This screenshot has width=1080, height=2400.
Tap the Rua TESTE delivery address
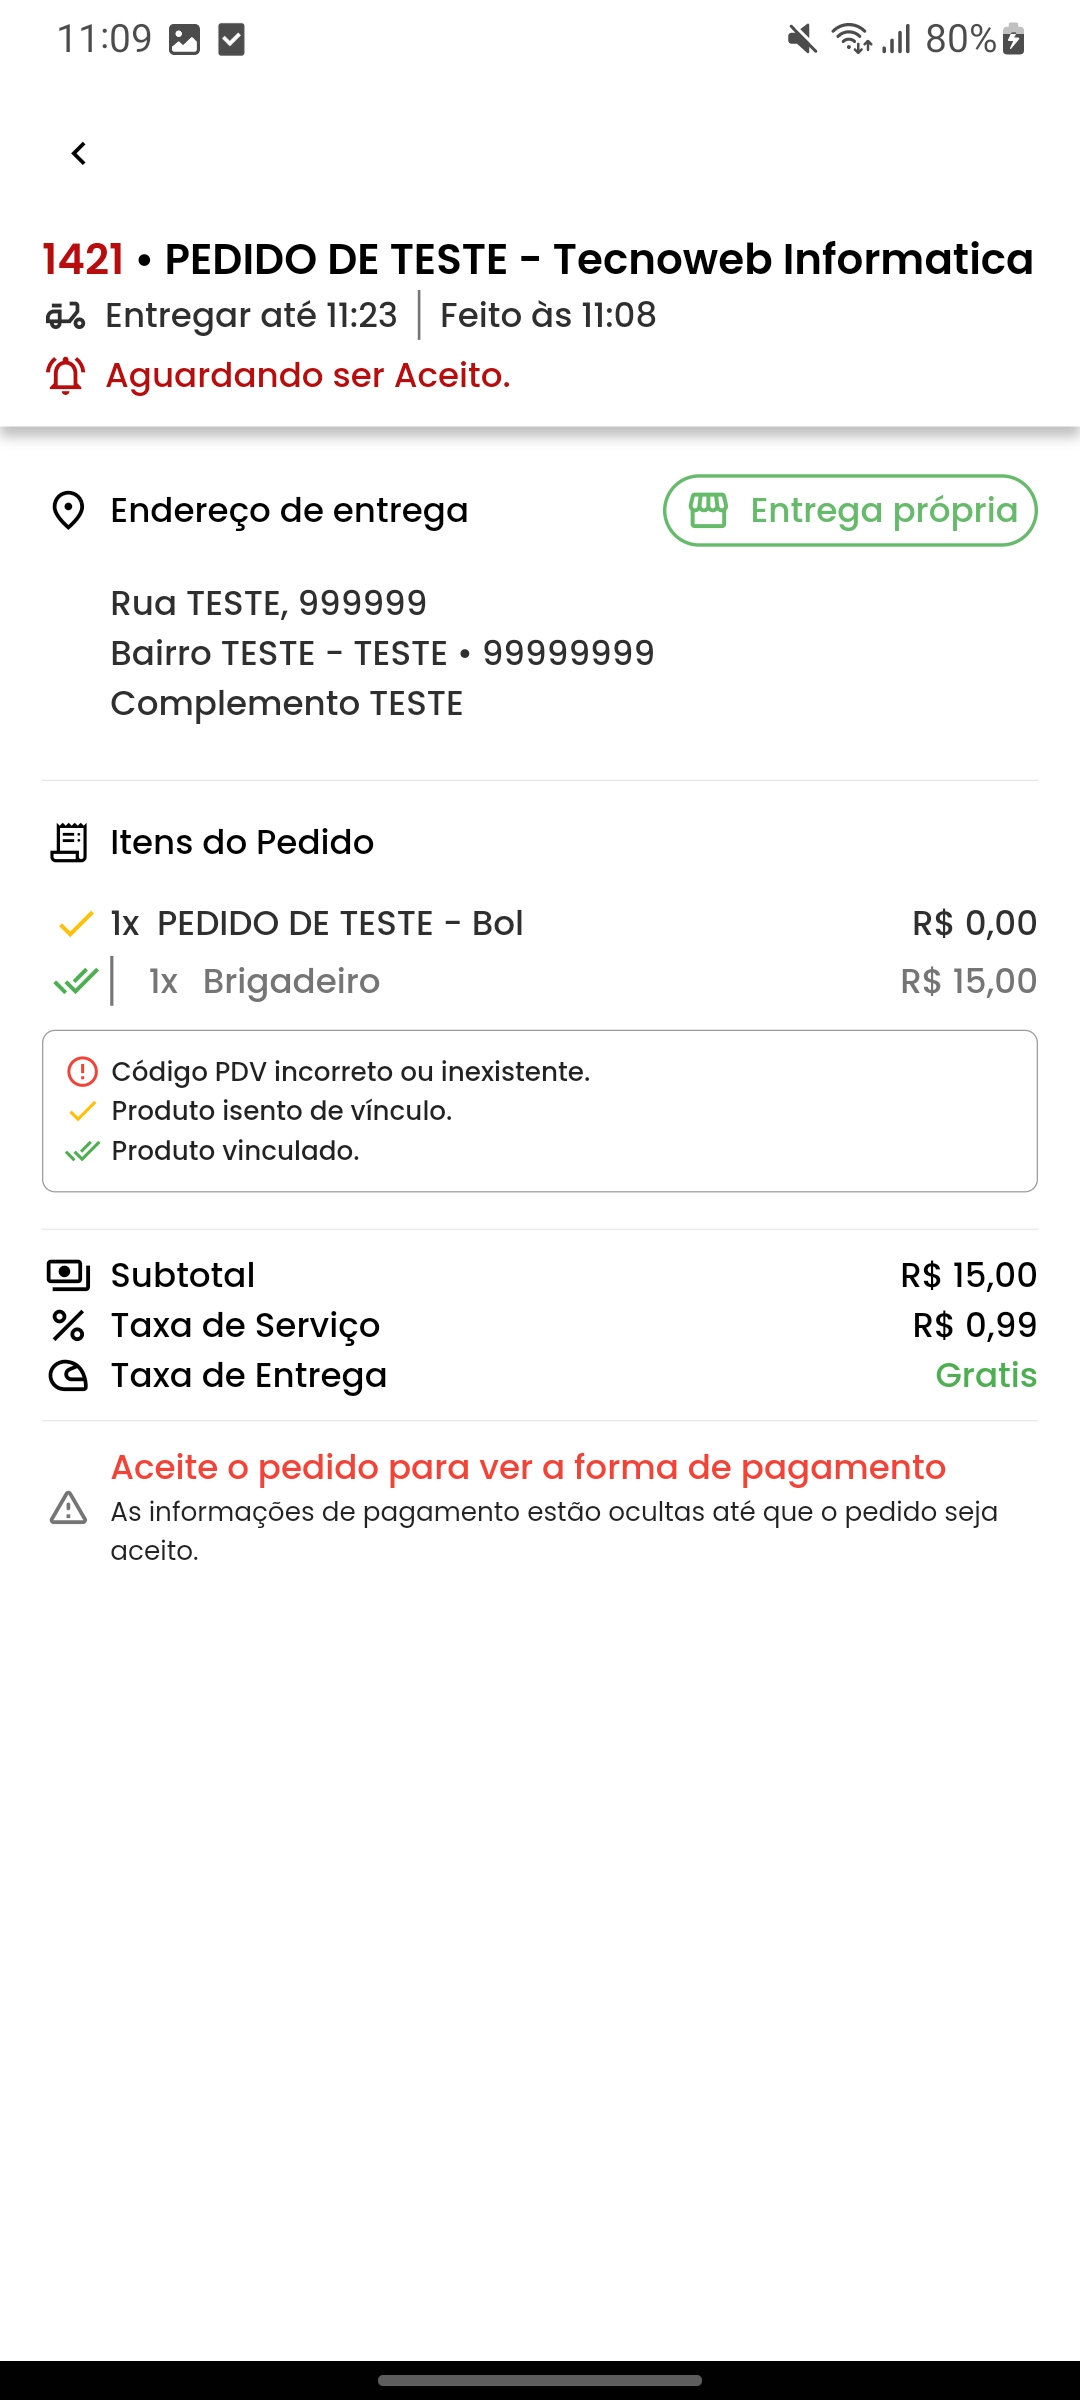pos(268,604)
